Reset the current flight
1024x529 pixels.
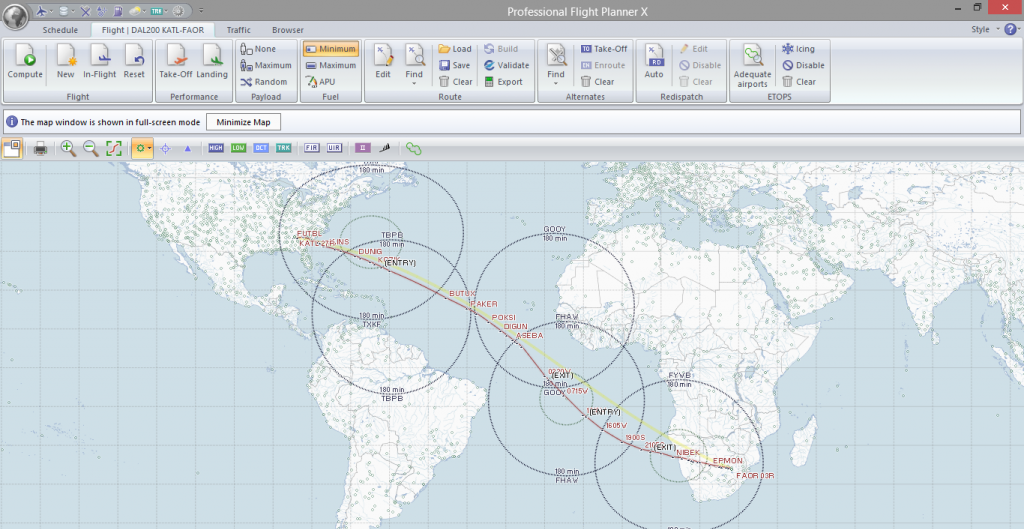pyautogui.click(x=134, y=61)
